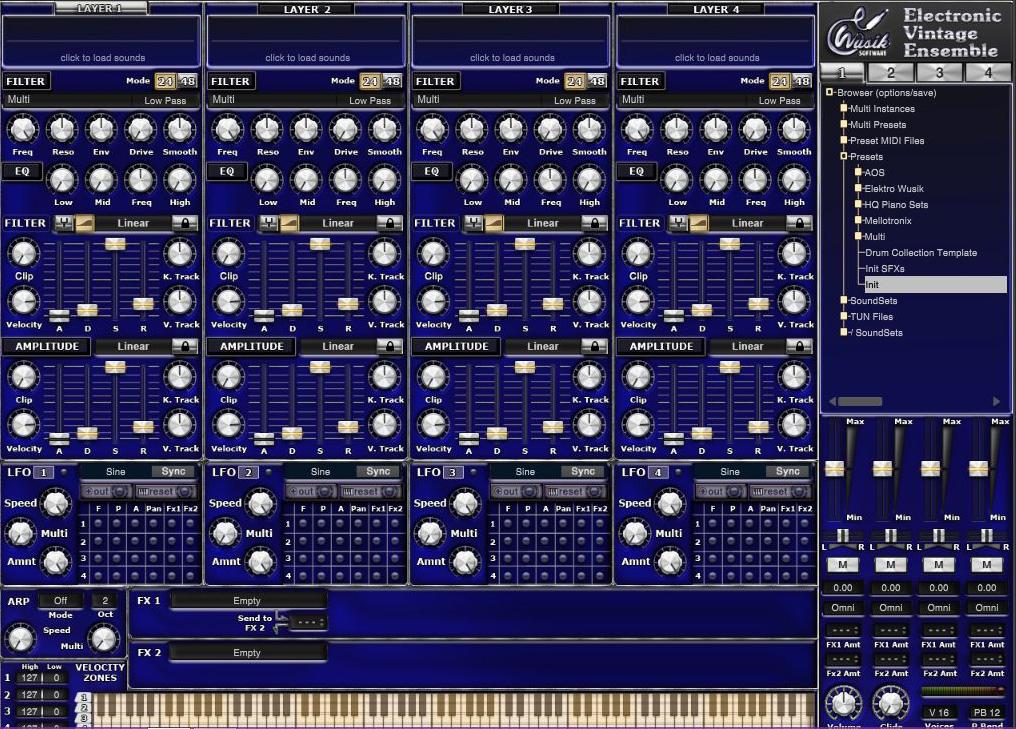Open Layer 3 amplitude envelope Linear dropdown
Image resolution: width=1016 pixels, height=729 pixels.
tap(543, 346)
